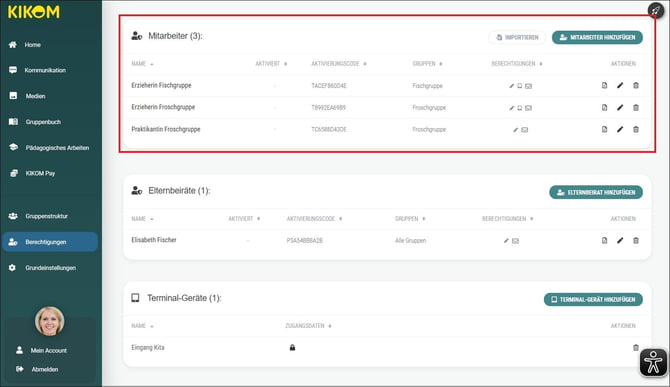This screenshot has height=387, width=670.
Task: Open Pädagogisches Arbeiten in sidebar
Action: point(49,148)
